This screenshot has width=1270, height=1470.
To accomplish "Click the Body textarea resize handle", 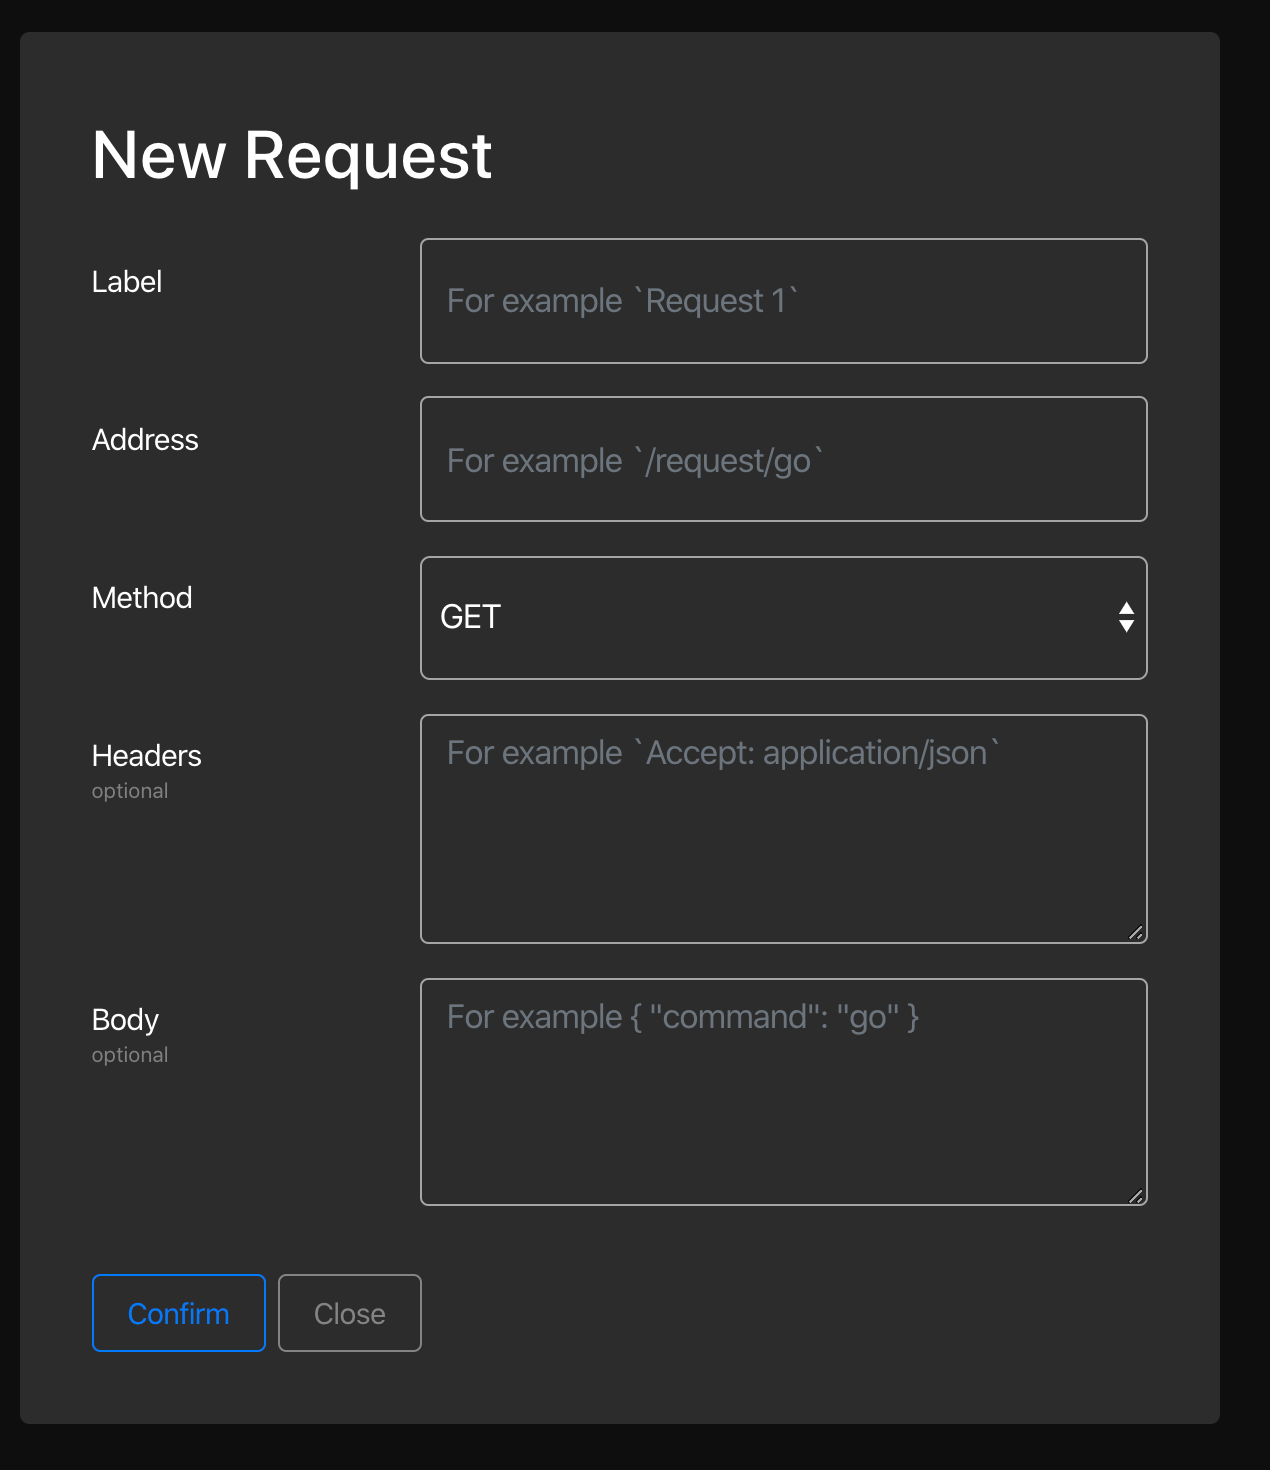I will pos(1135,1195).
